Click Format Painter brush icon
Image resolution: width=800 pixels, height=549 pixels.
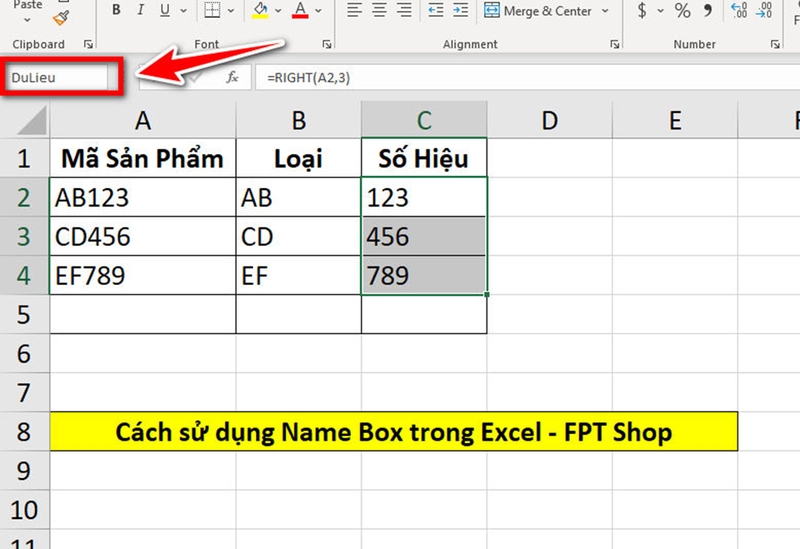point(61,18)
